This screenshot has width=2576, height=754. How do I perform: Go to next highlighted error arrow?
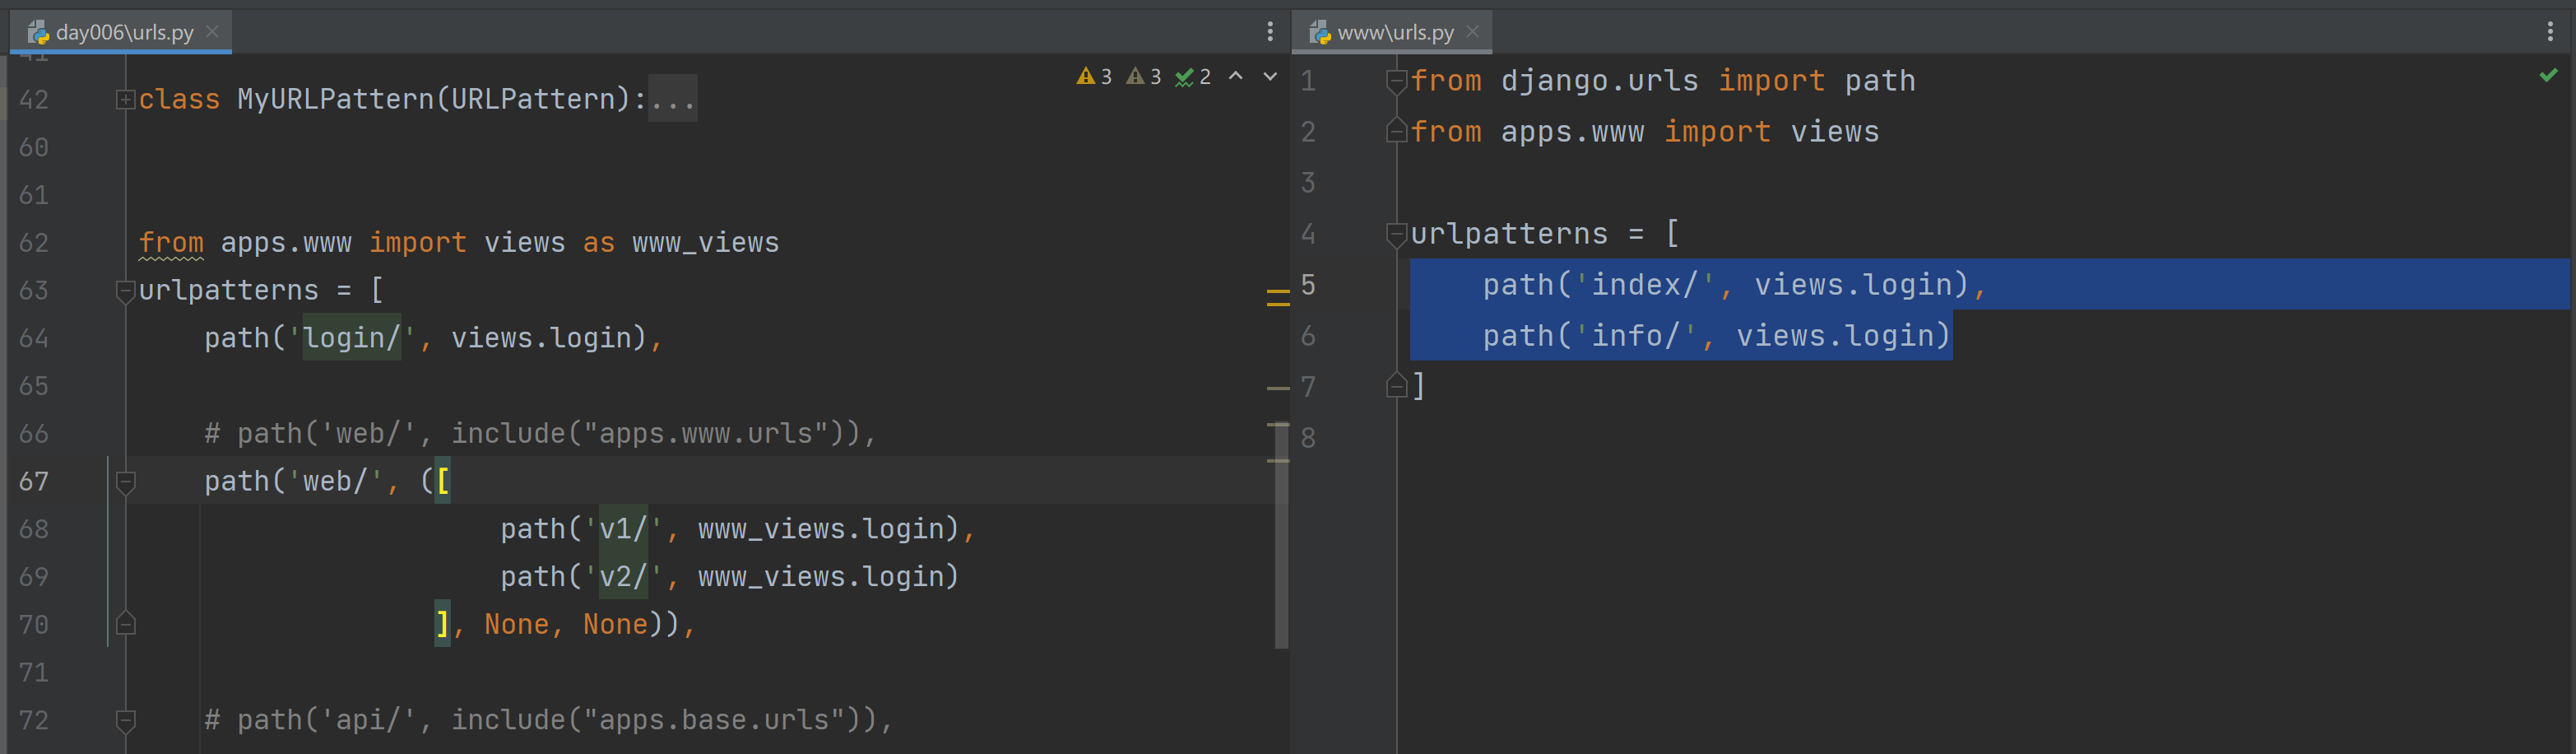(x=1270, y=76)
